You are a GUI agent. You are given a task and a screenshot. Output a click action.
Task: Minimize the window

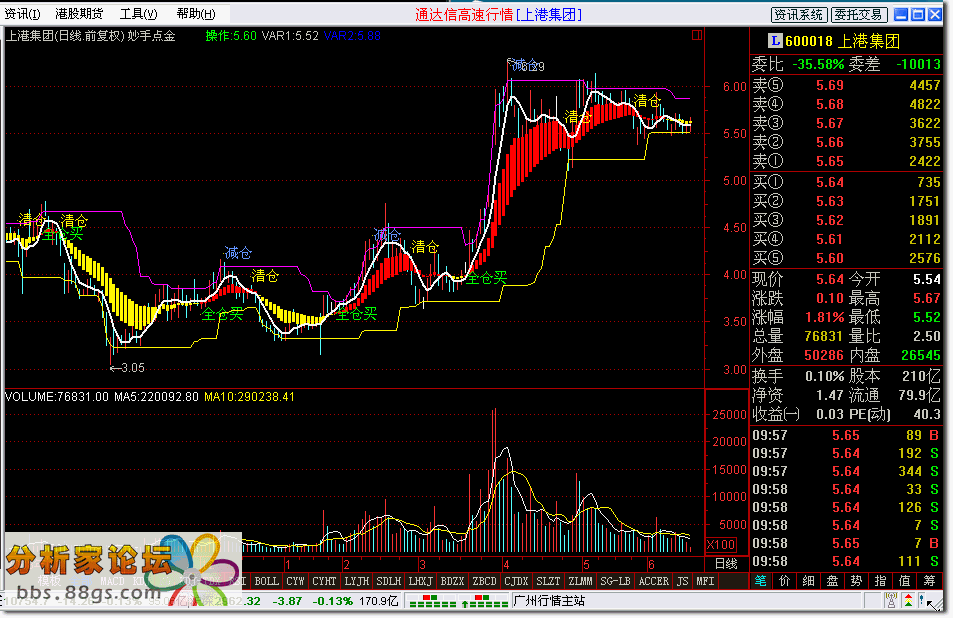pos(901,15)
